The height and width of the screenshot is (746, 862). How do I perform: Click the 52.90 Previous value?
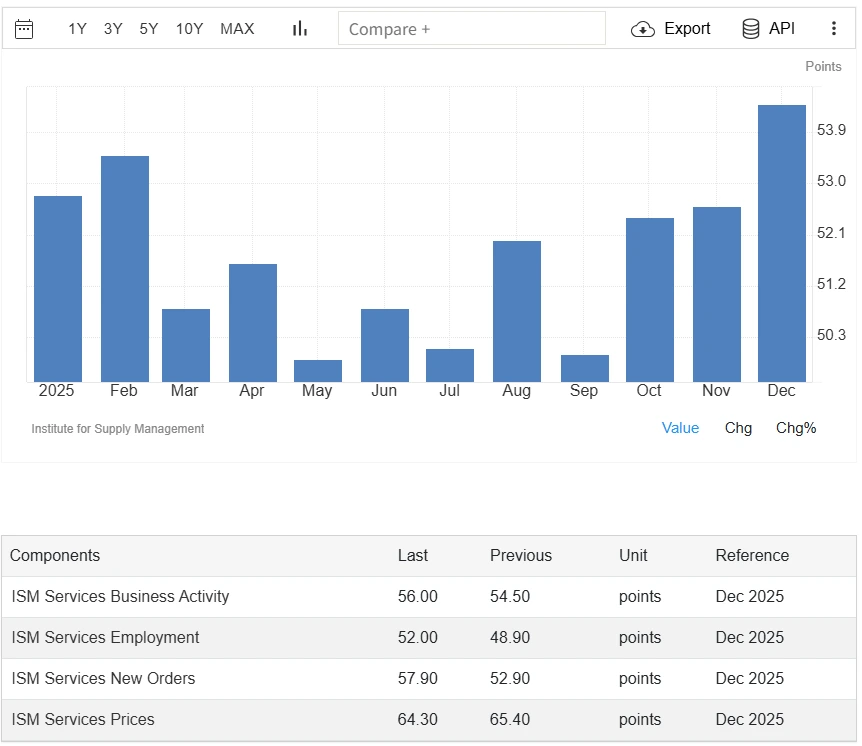[510, 678]
